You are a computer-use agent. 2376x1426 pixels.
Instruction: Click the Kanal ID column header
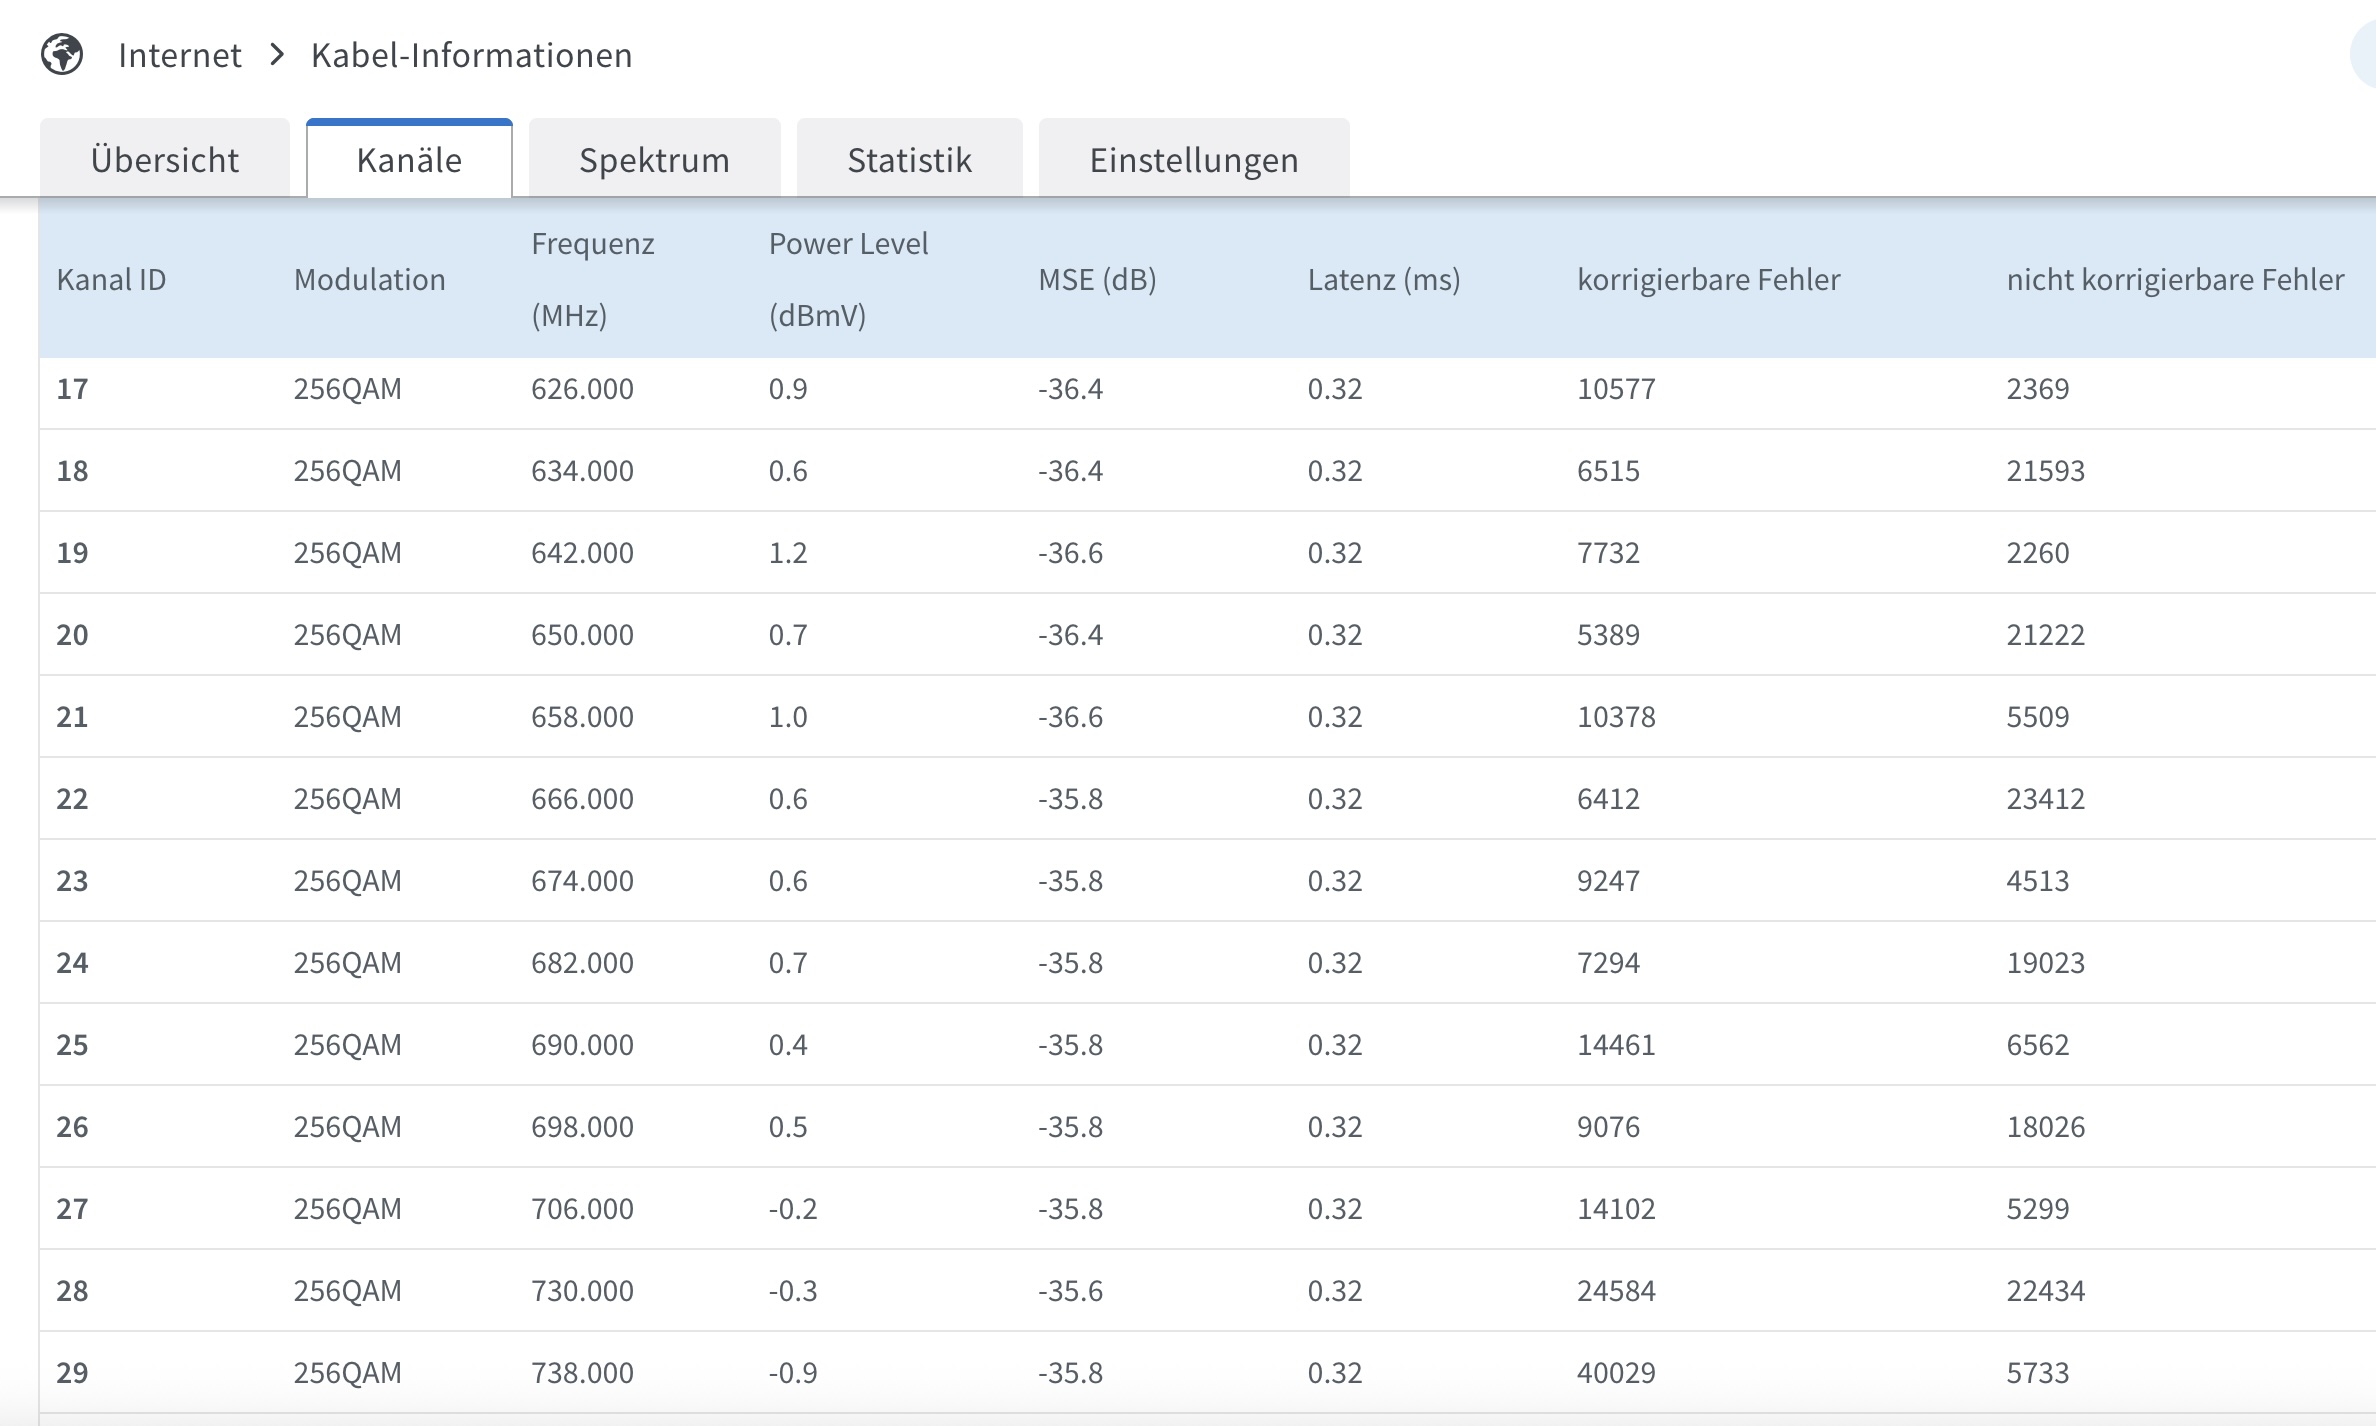pos(111,279)
